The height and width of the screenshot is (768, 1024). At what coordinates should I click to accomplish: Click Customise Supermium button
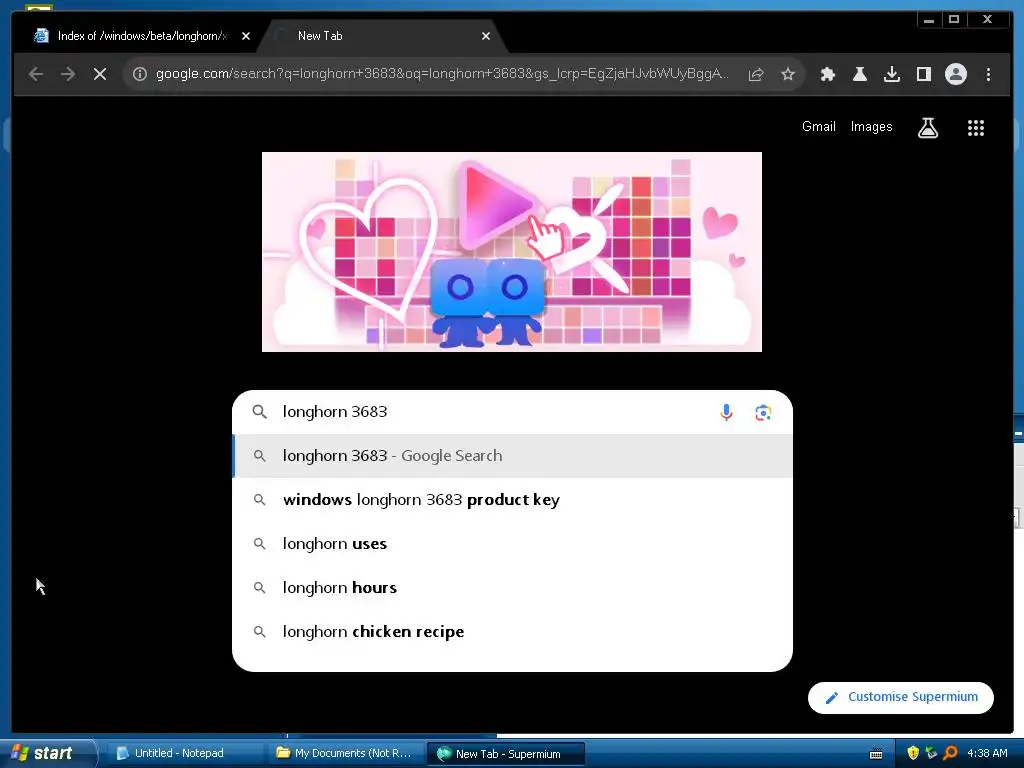(901, 697)
